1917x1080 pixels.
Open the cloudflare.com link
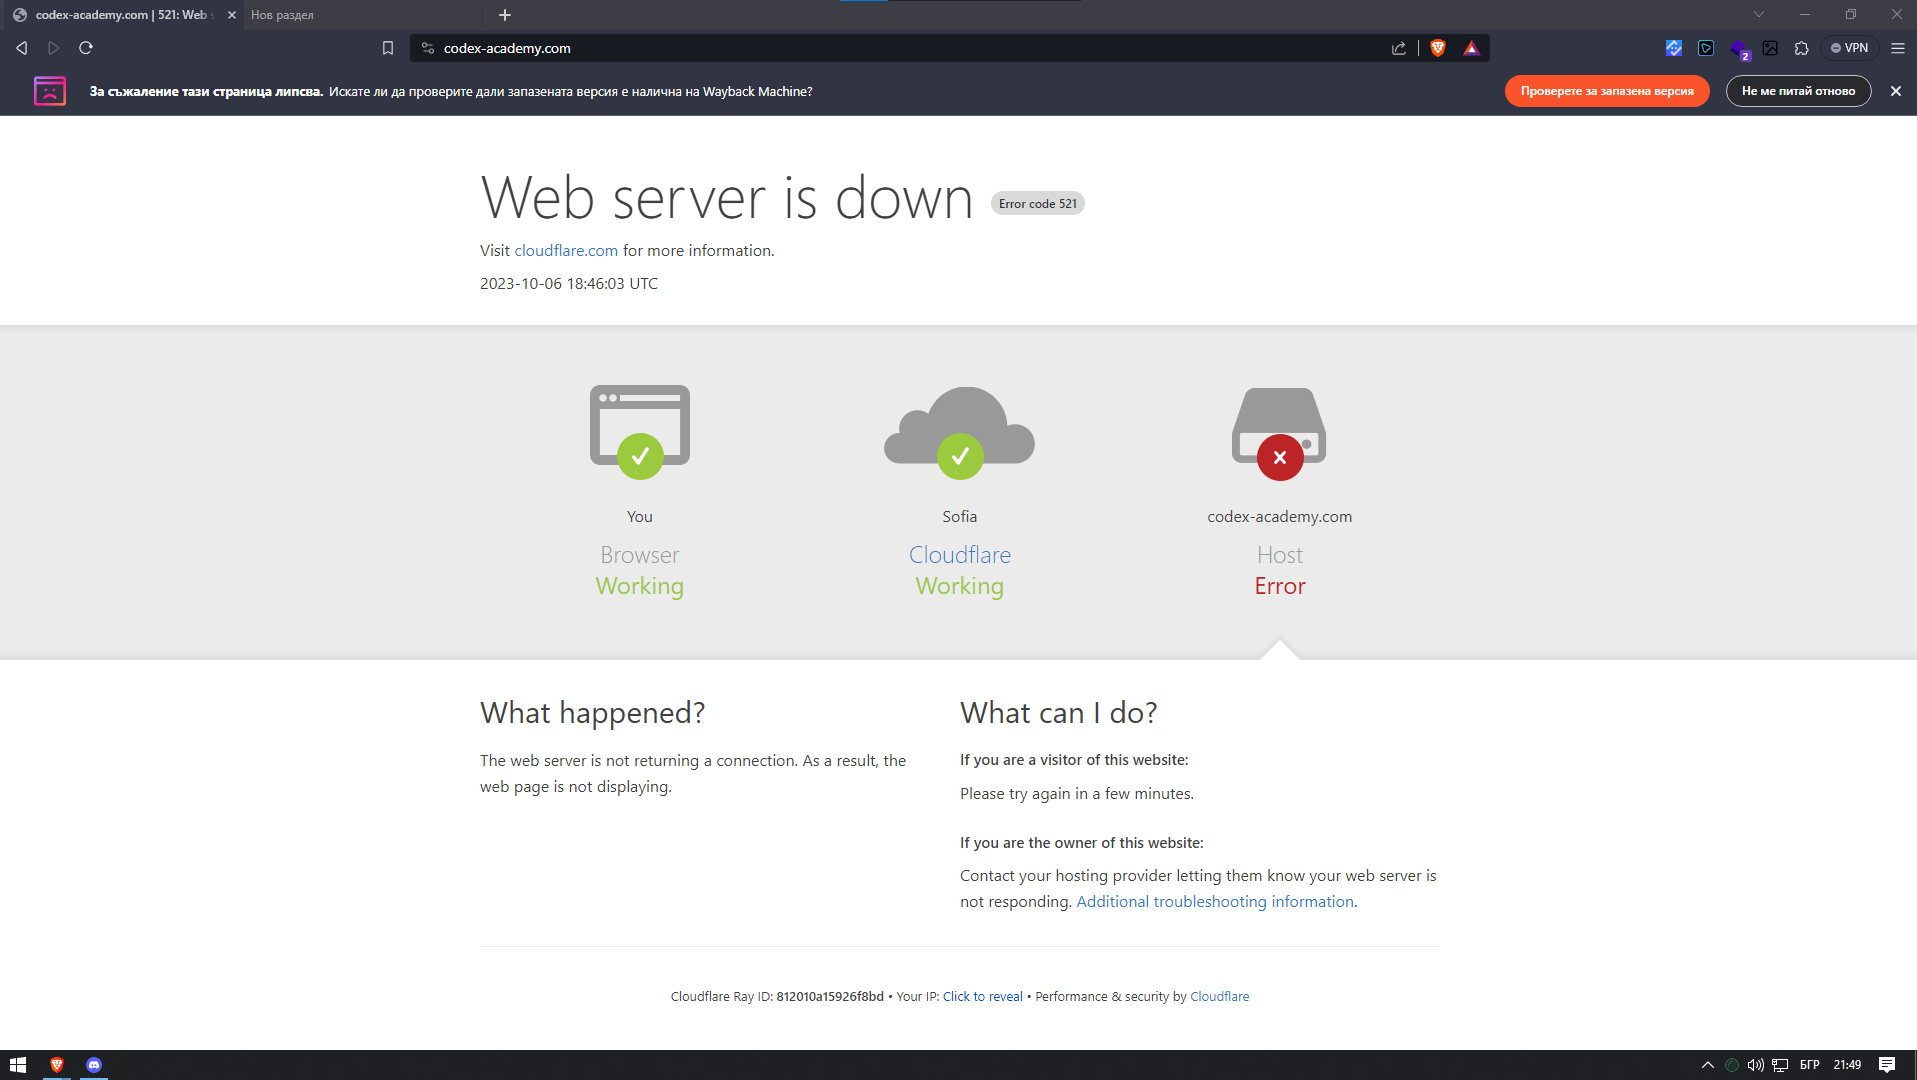point(566,251)
